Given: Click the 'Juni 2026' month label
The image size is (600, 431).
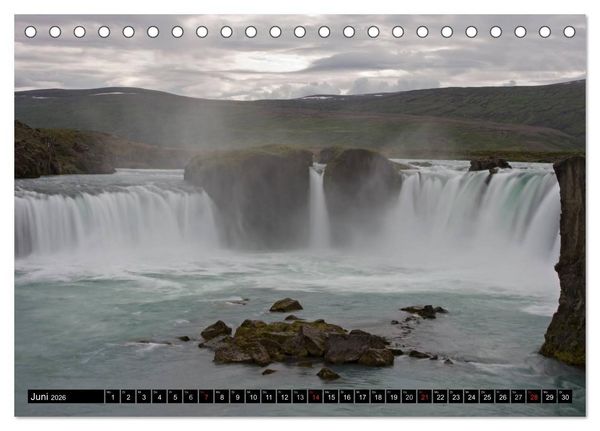Looking at the screenshot, I should [48, 397].
